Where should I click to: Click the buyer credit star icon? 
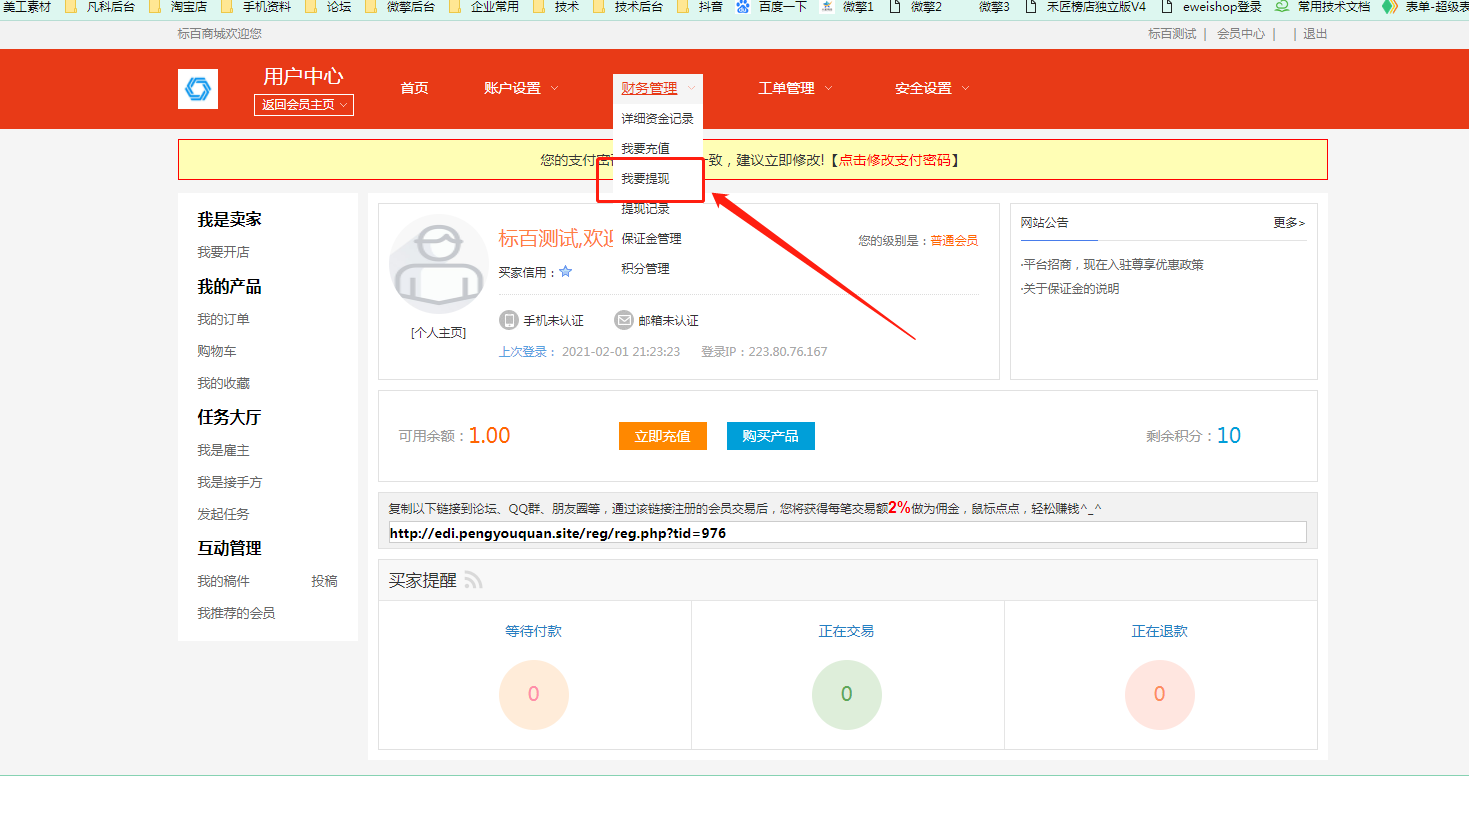point(566,272)
